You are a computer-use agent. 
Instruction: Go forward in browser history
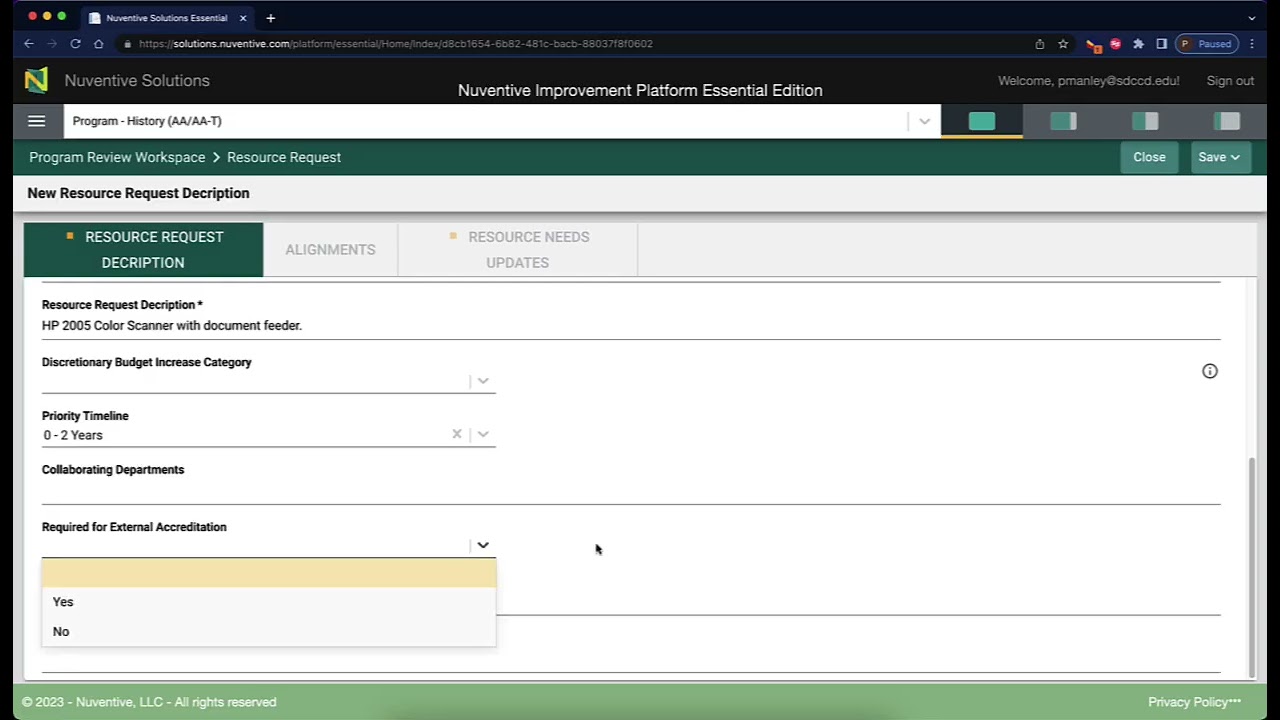[52, 44]
